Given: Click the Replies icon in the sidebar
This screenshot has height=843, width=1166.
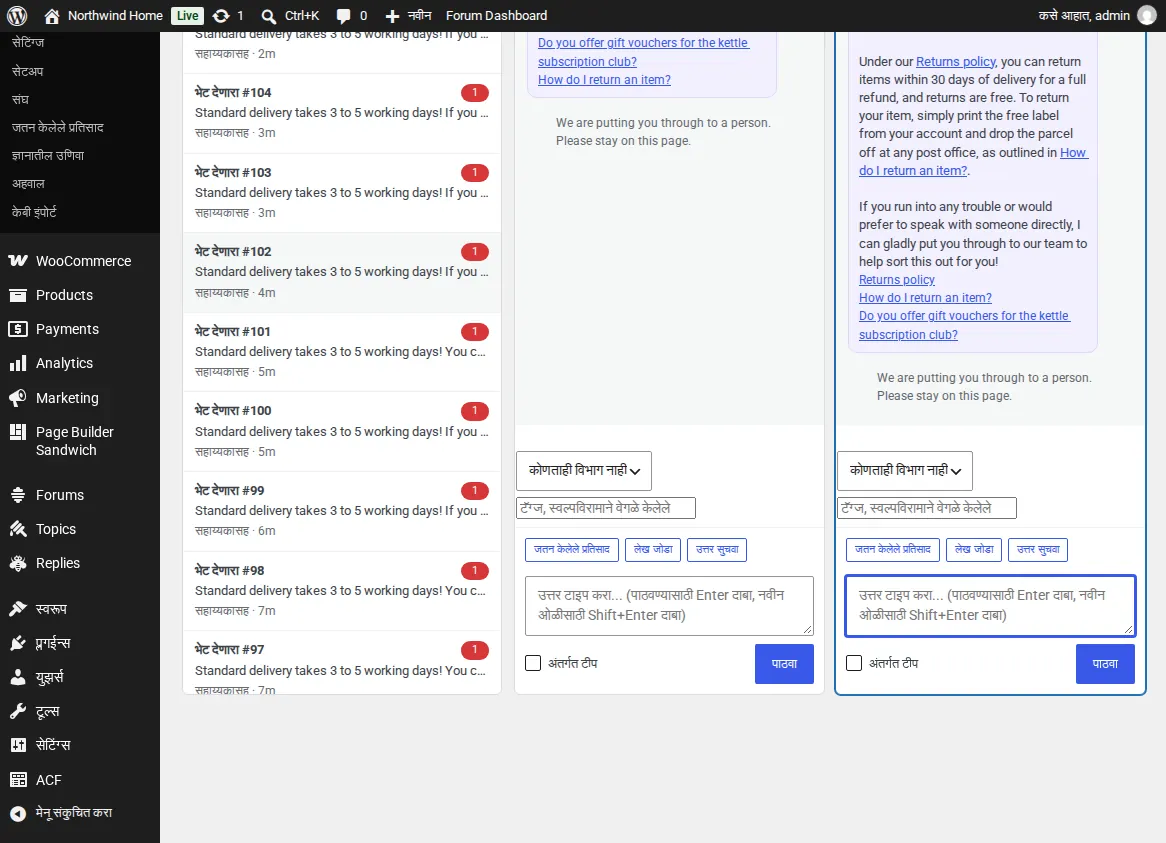Looking at the screenshot, I should [x=18, y=563].
